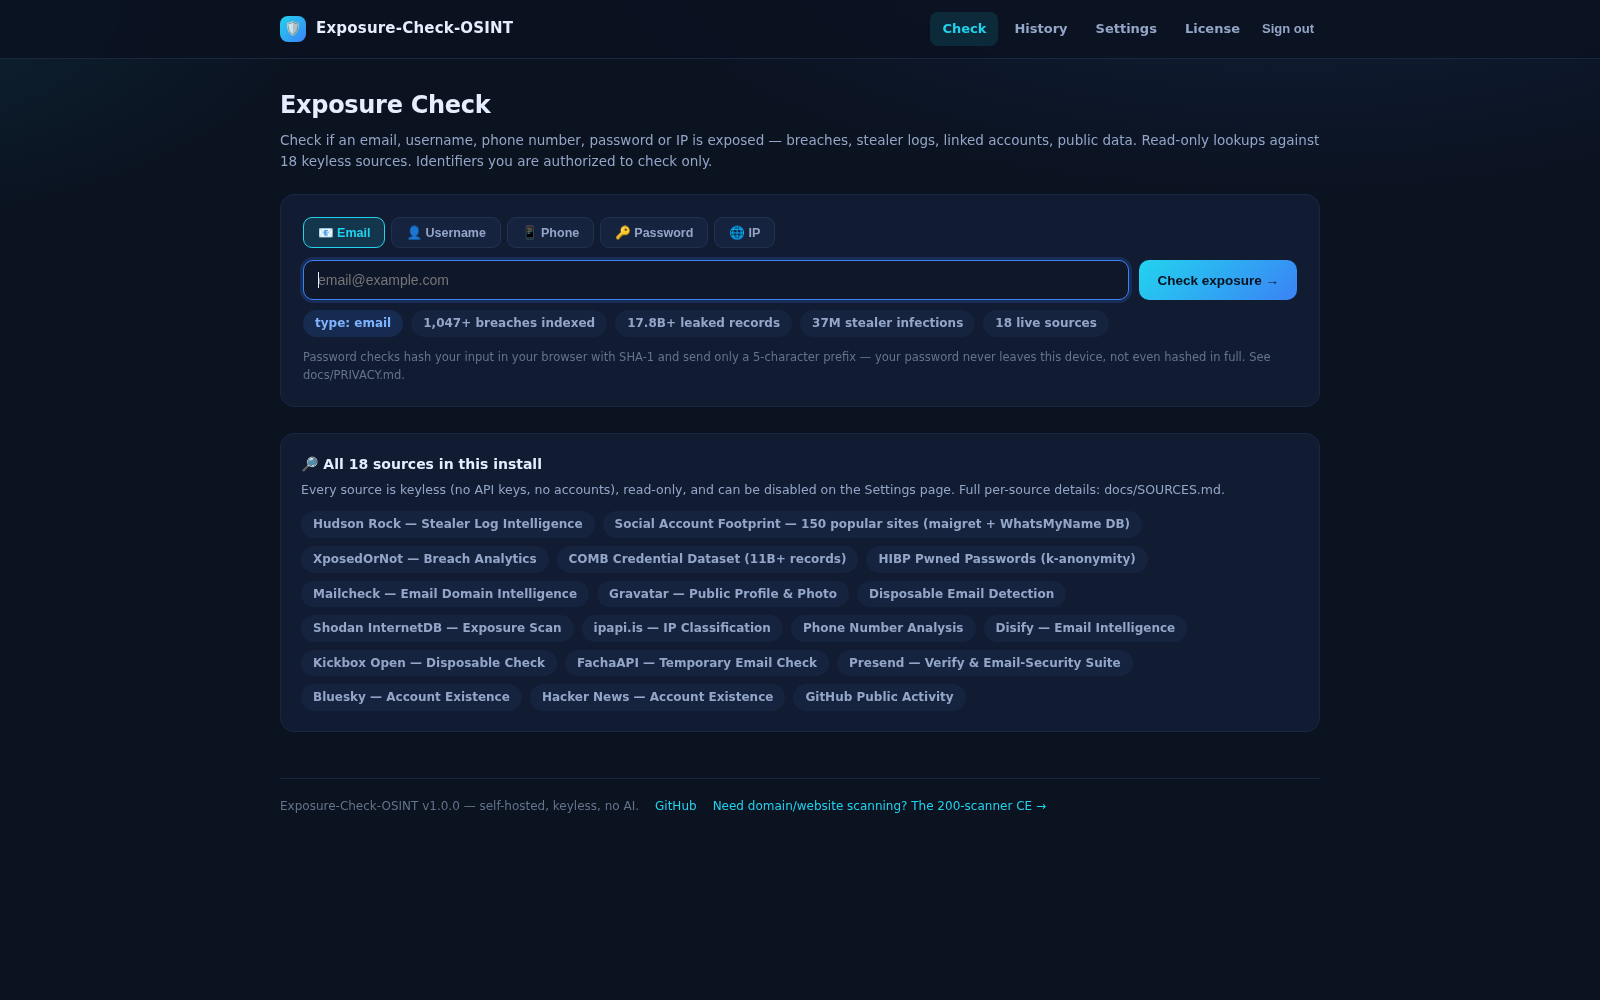This screenshot has width=1600, height=1000.
Task: Click the Check exposure button
Action: [1218, 280]
